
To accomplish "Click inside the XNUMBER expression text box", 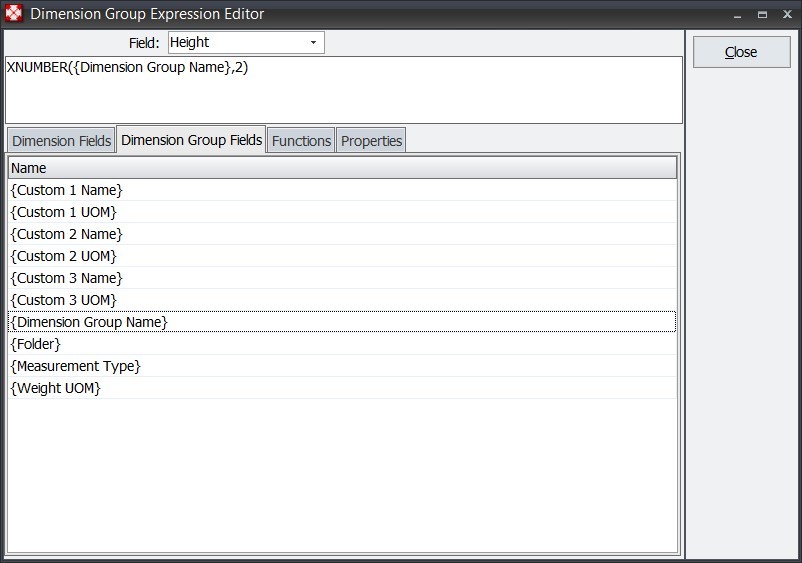I will coord(344,90).
